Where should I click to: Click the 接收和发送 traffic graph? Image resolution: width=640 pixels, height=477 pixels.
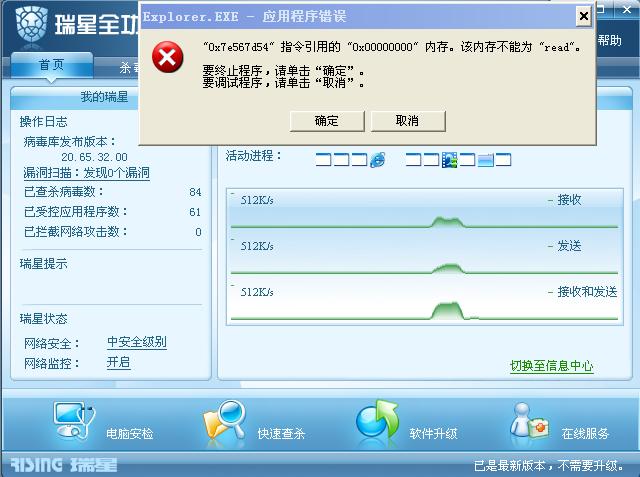pyautogui.click(x=424, y=302)
